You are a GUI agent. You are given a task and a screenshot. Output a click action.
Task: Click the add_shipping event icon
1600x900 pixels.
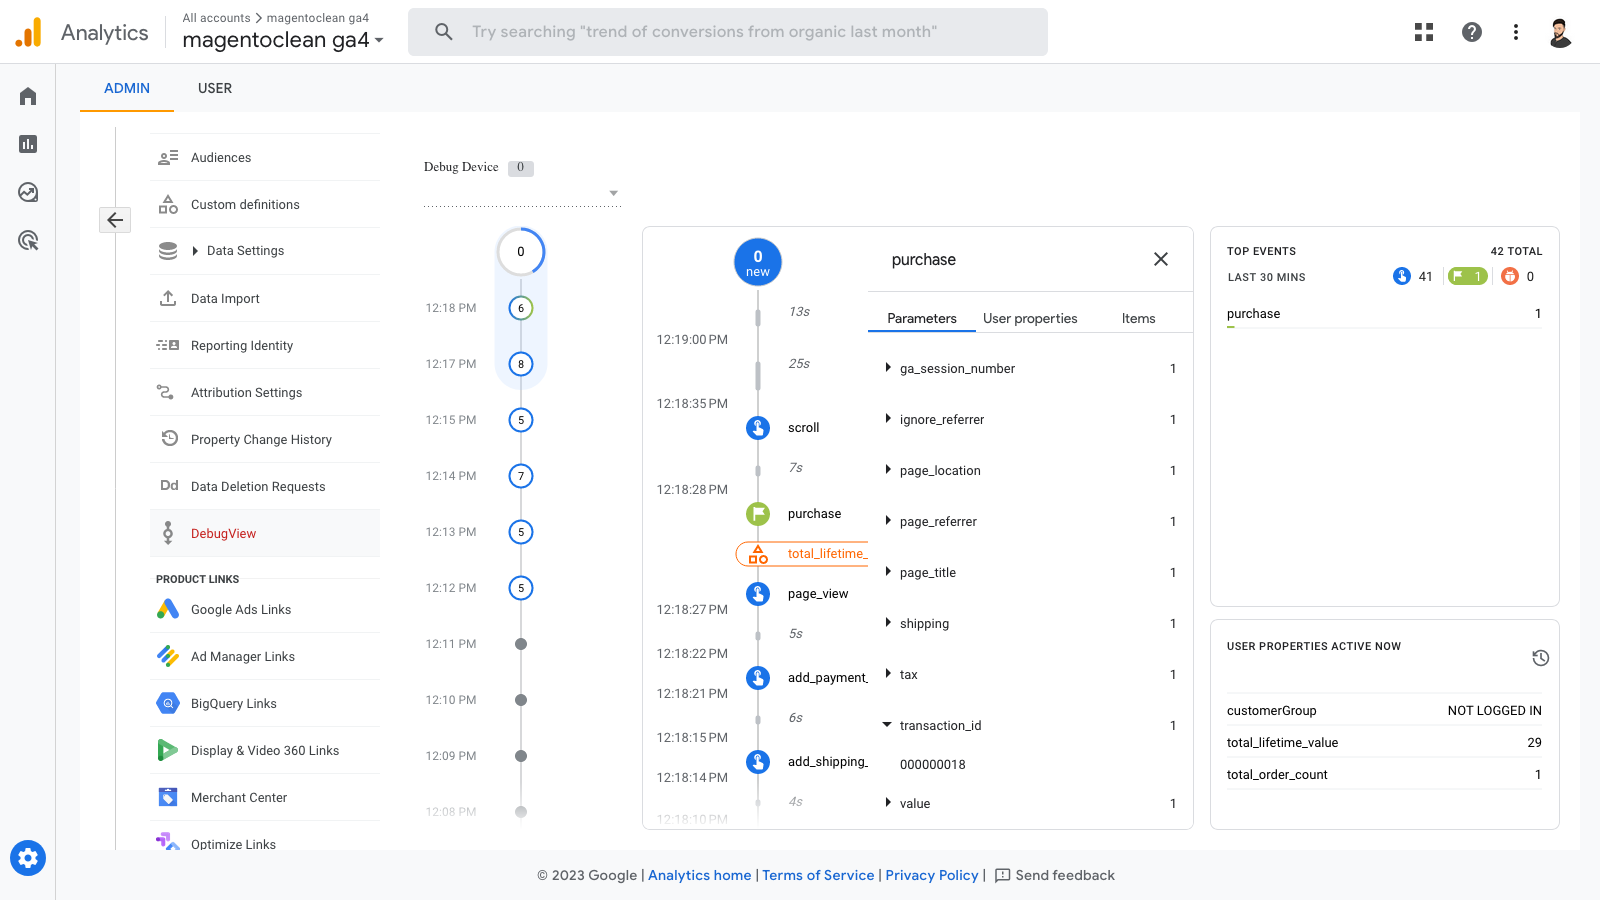click(x=758, y=762)
